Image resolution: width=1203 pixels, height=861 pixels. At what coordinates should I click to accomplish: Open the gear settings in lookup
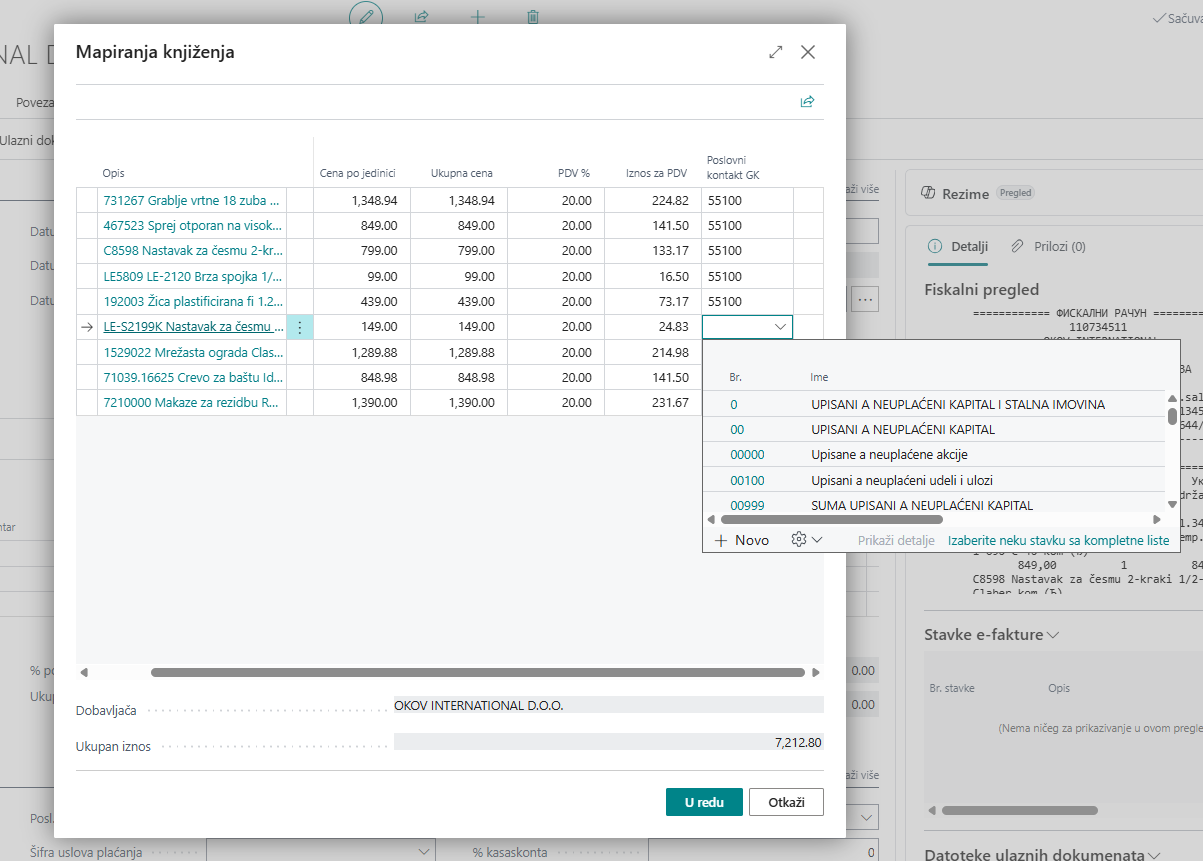(805, 540)
